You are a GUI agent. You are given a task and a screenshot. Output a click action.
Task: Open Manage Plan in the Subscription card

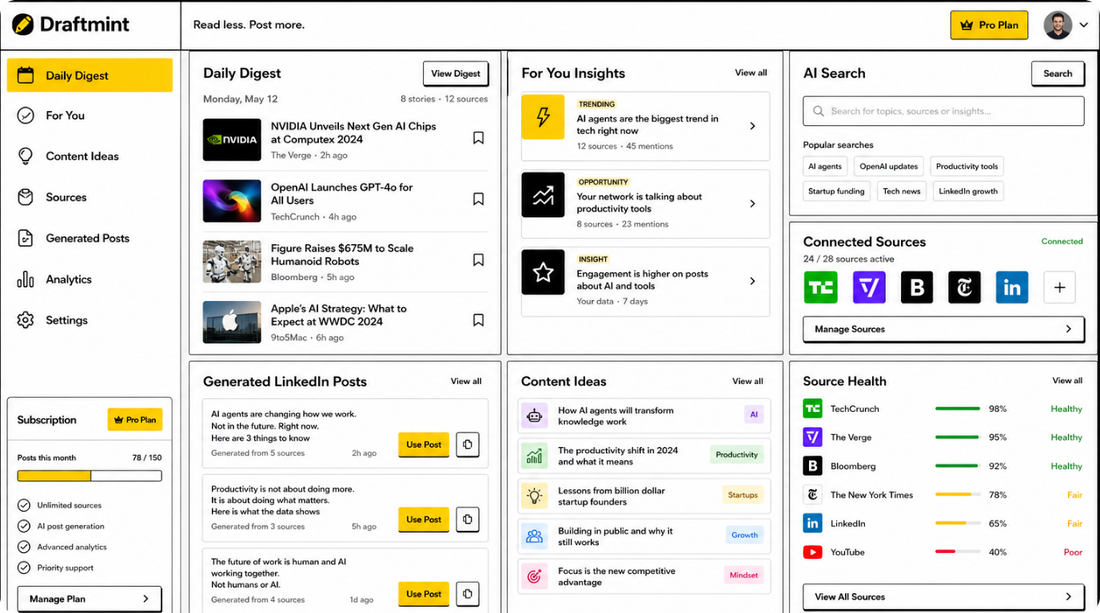tap(89, 599)
